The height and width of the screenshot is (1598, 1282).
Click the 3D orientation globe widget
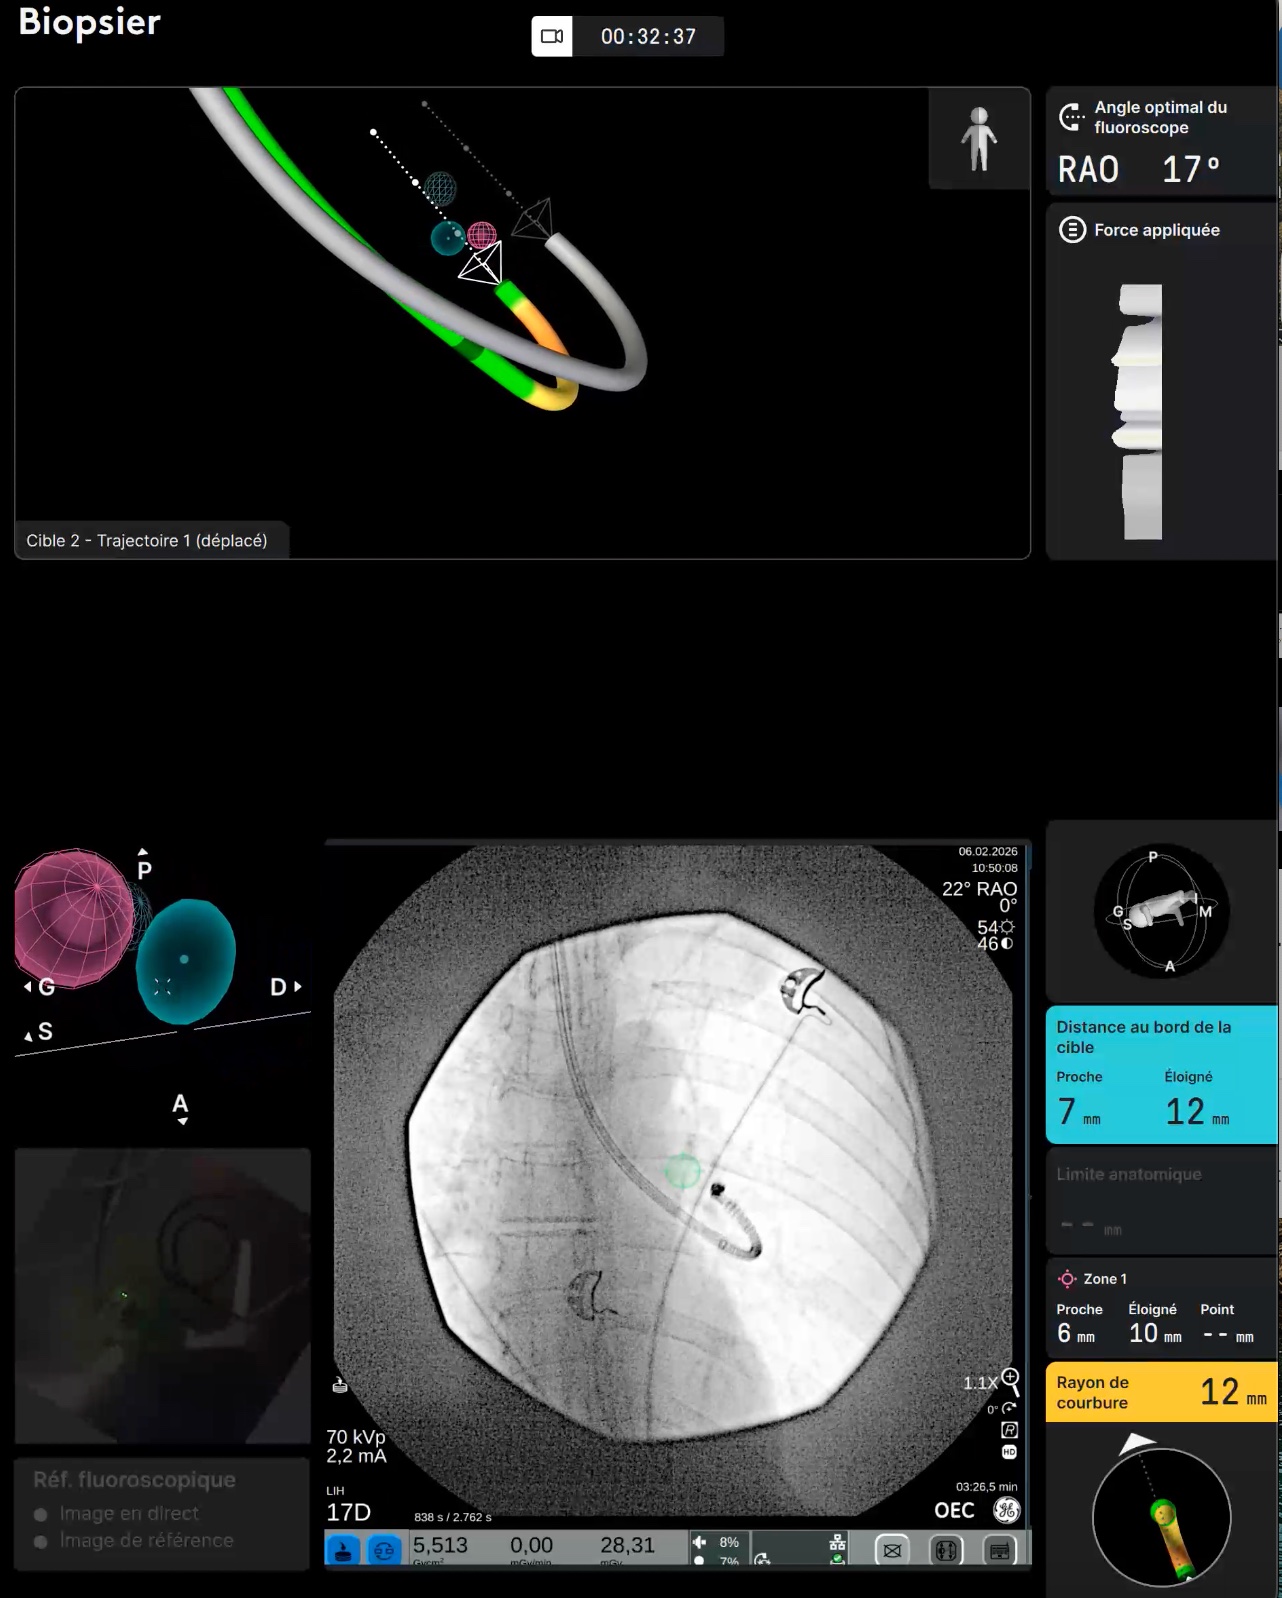1160,911
